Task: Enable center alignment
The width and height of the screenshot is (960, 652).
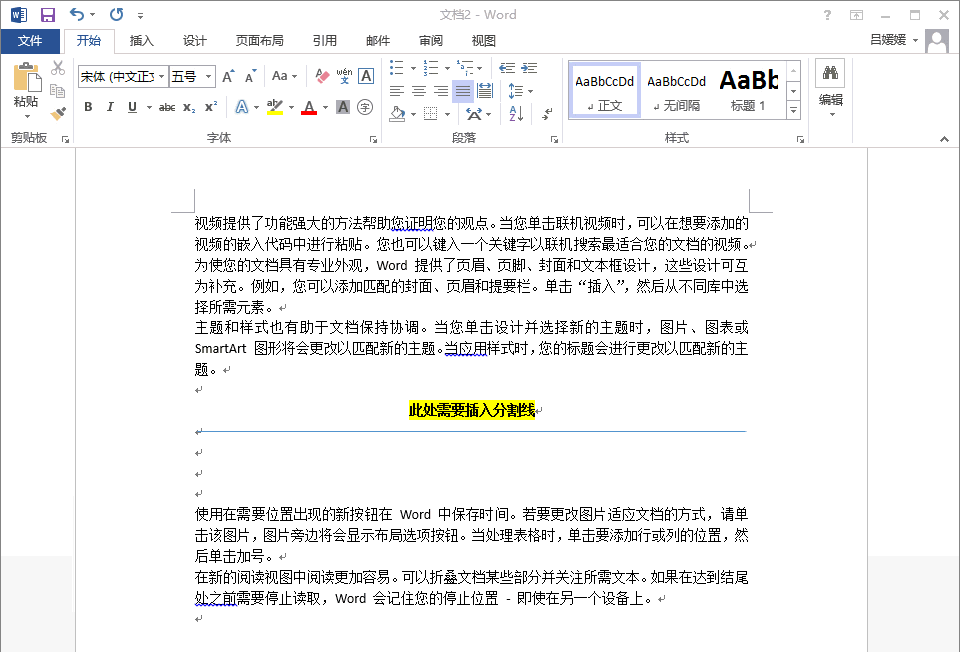Action: pos(420,90)
